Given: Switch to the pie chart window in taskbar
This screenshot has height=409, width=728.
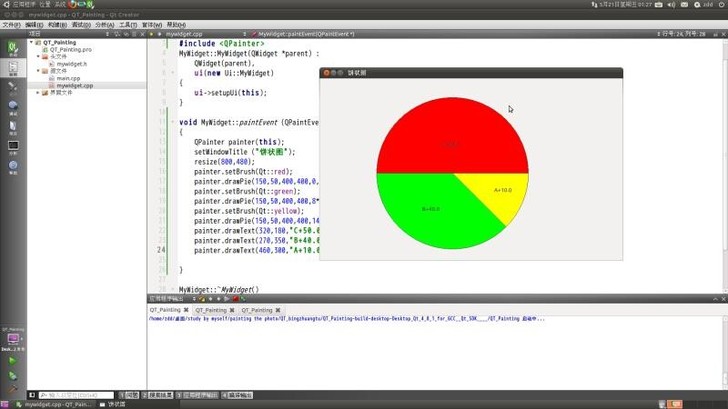Looking at the screenshot, I should [112, 405].
